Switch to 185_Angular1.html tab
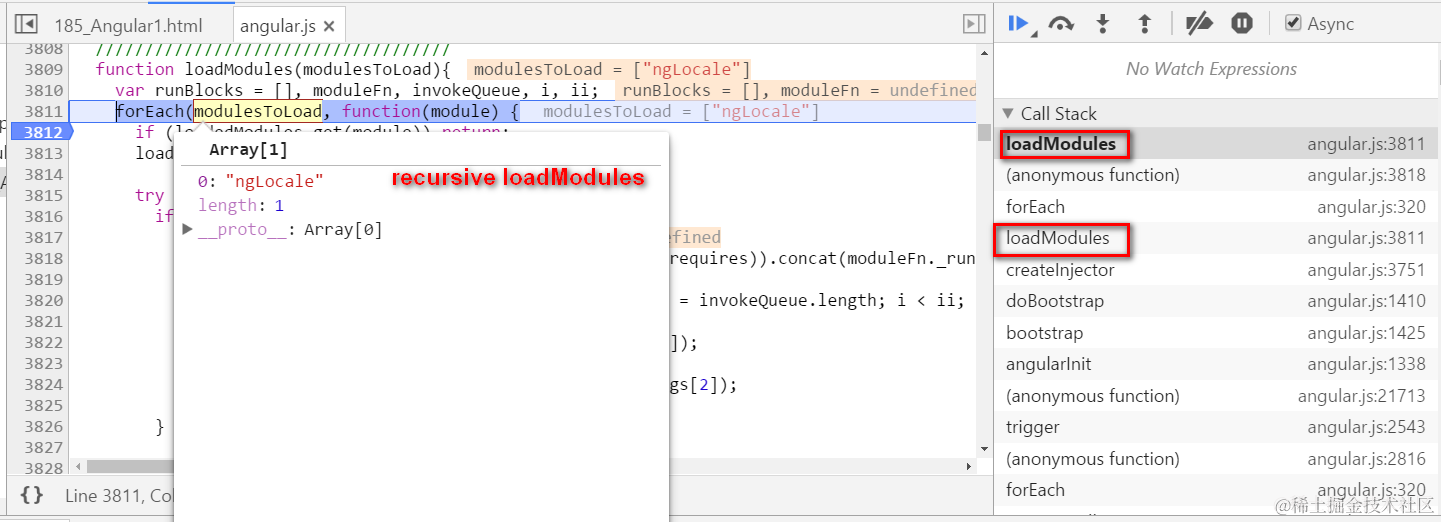The image size is (1441, 522). (127, 26)
